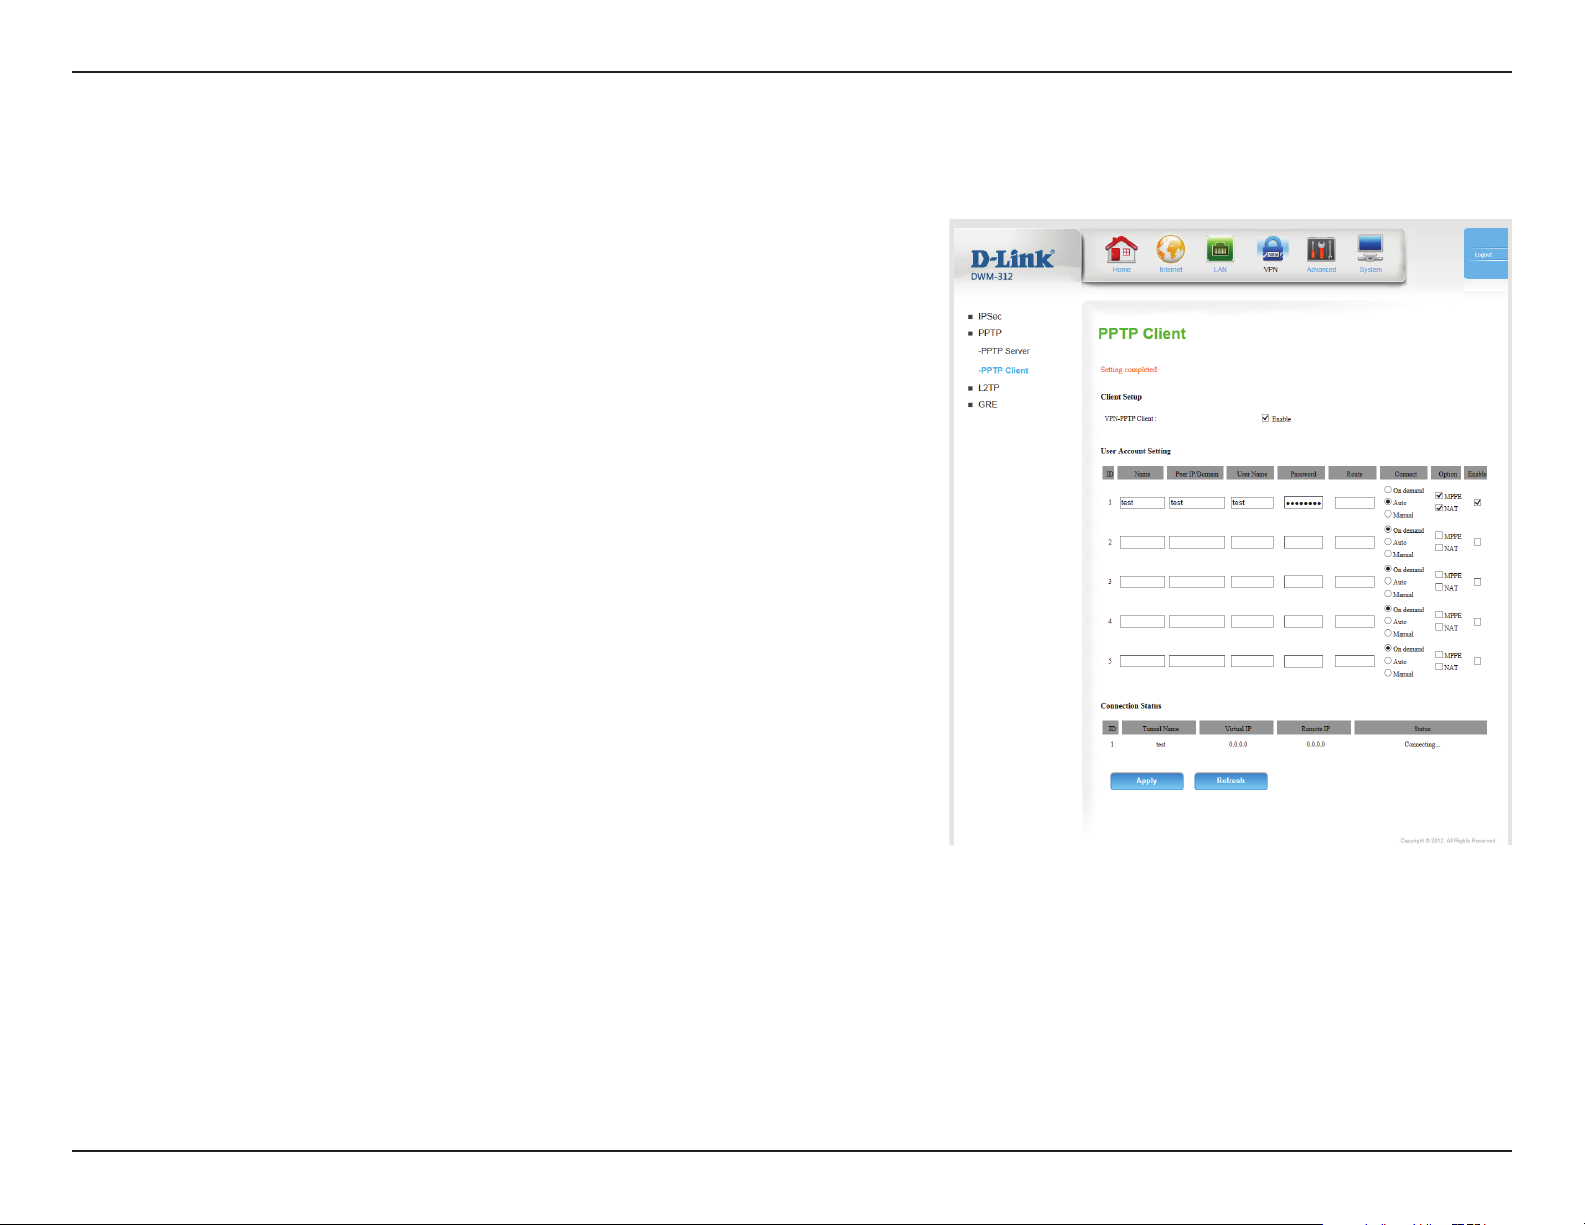Image resolution: width=1585 pixels, height=1225 pixels.
Task: Click the Apply button
Action: click(x=1147, y=781)
